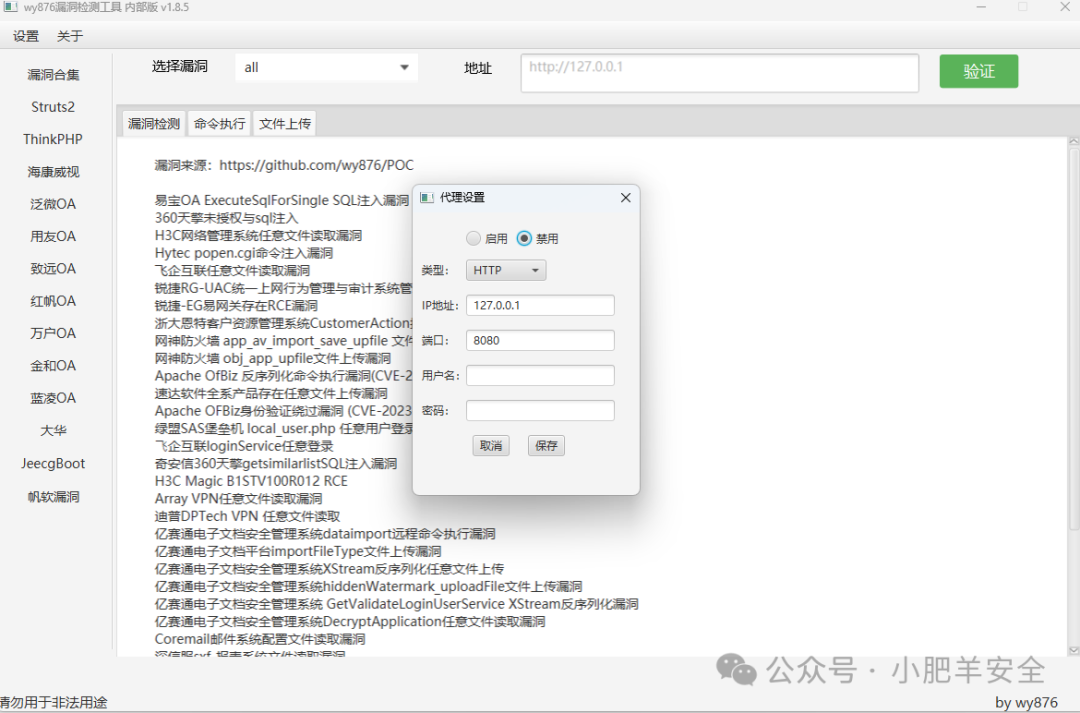Click the 密码 input field
This screenshot has height=713, width=1080.
[540, 411]
